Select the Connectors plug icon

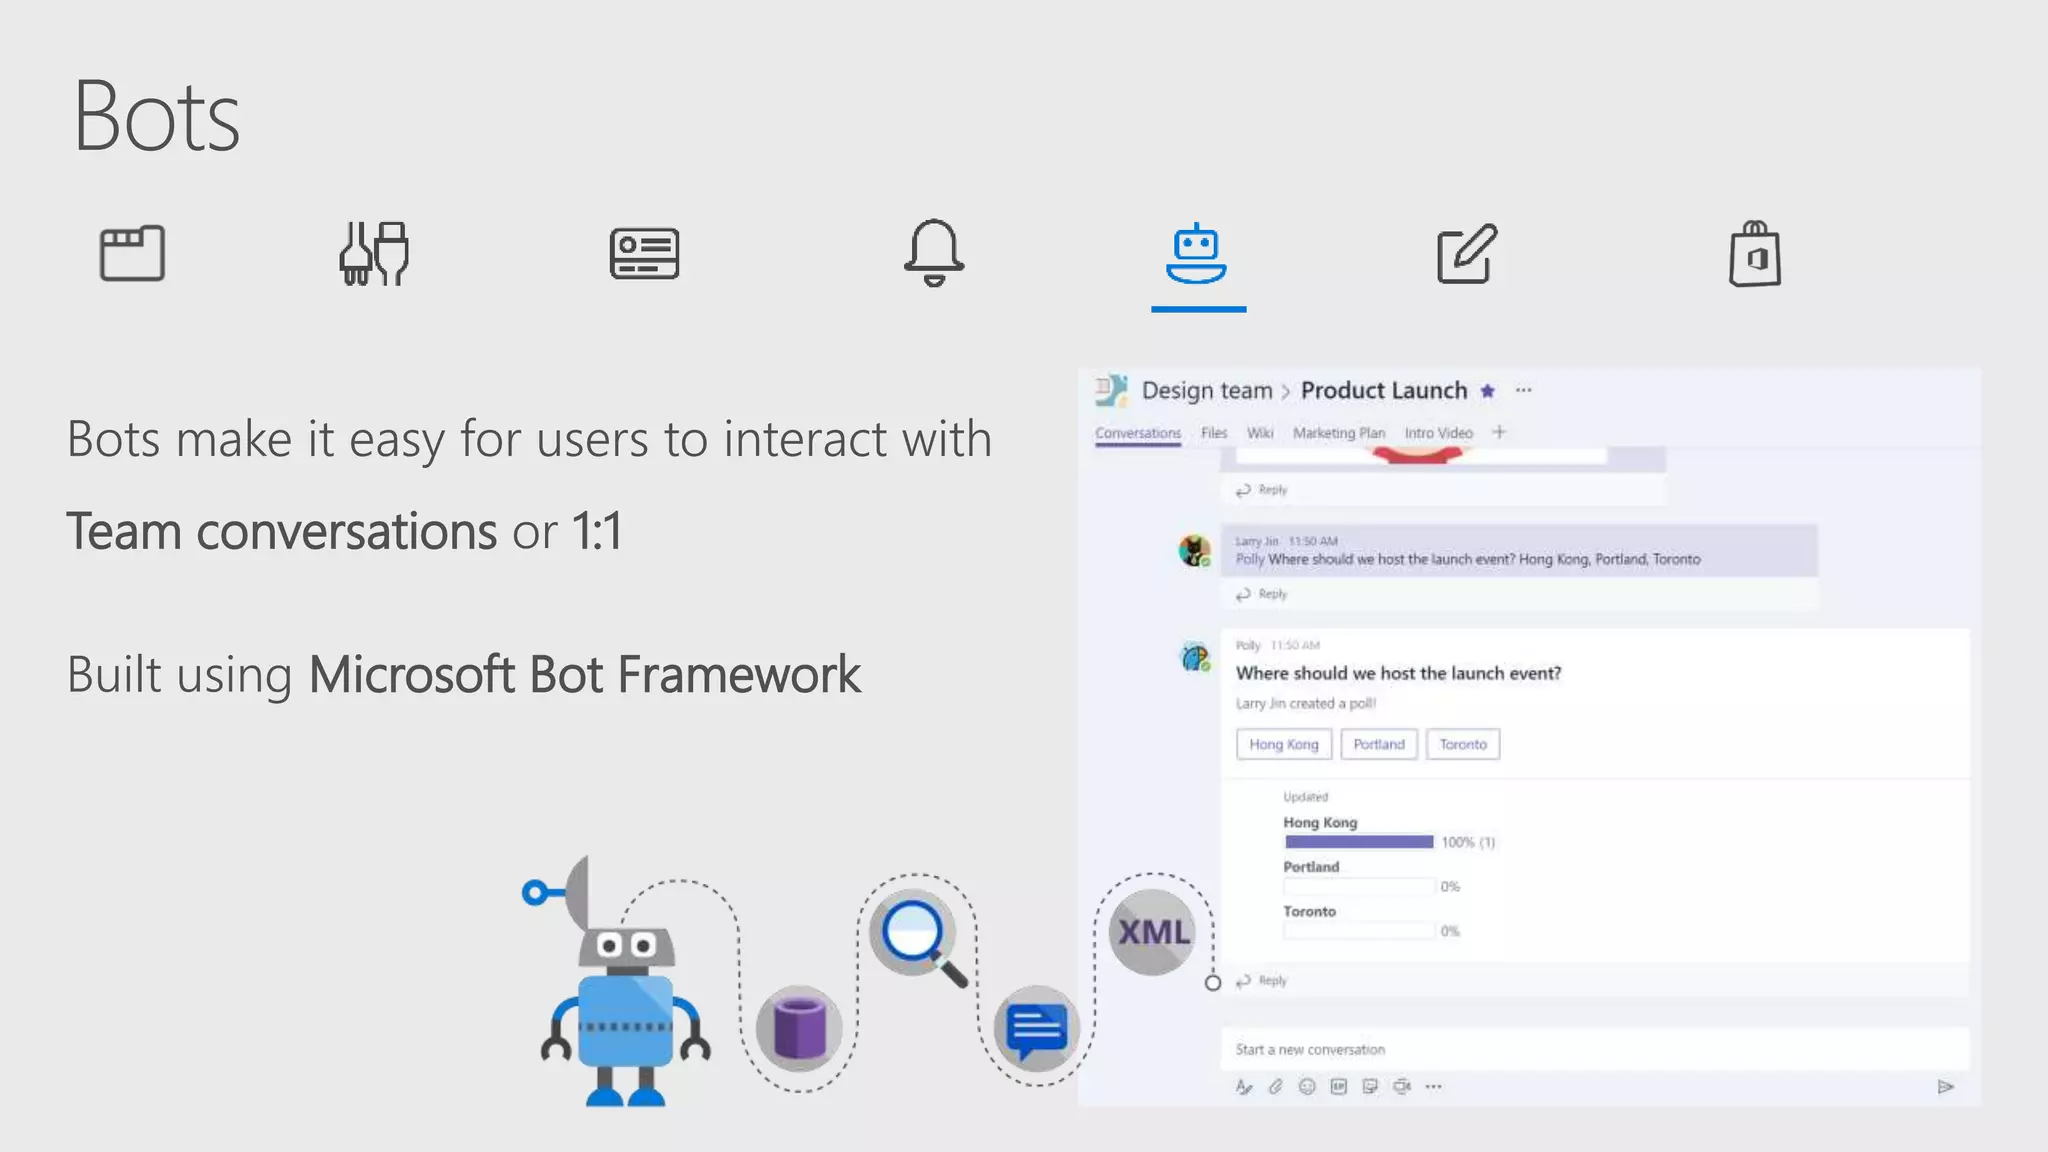tap(374, 253)
